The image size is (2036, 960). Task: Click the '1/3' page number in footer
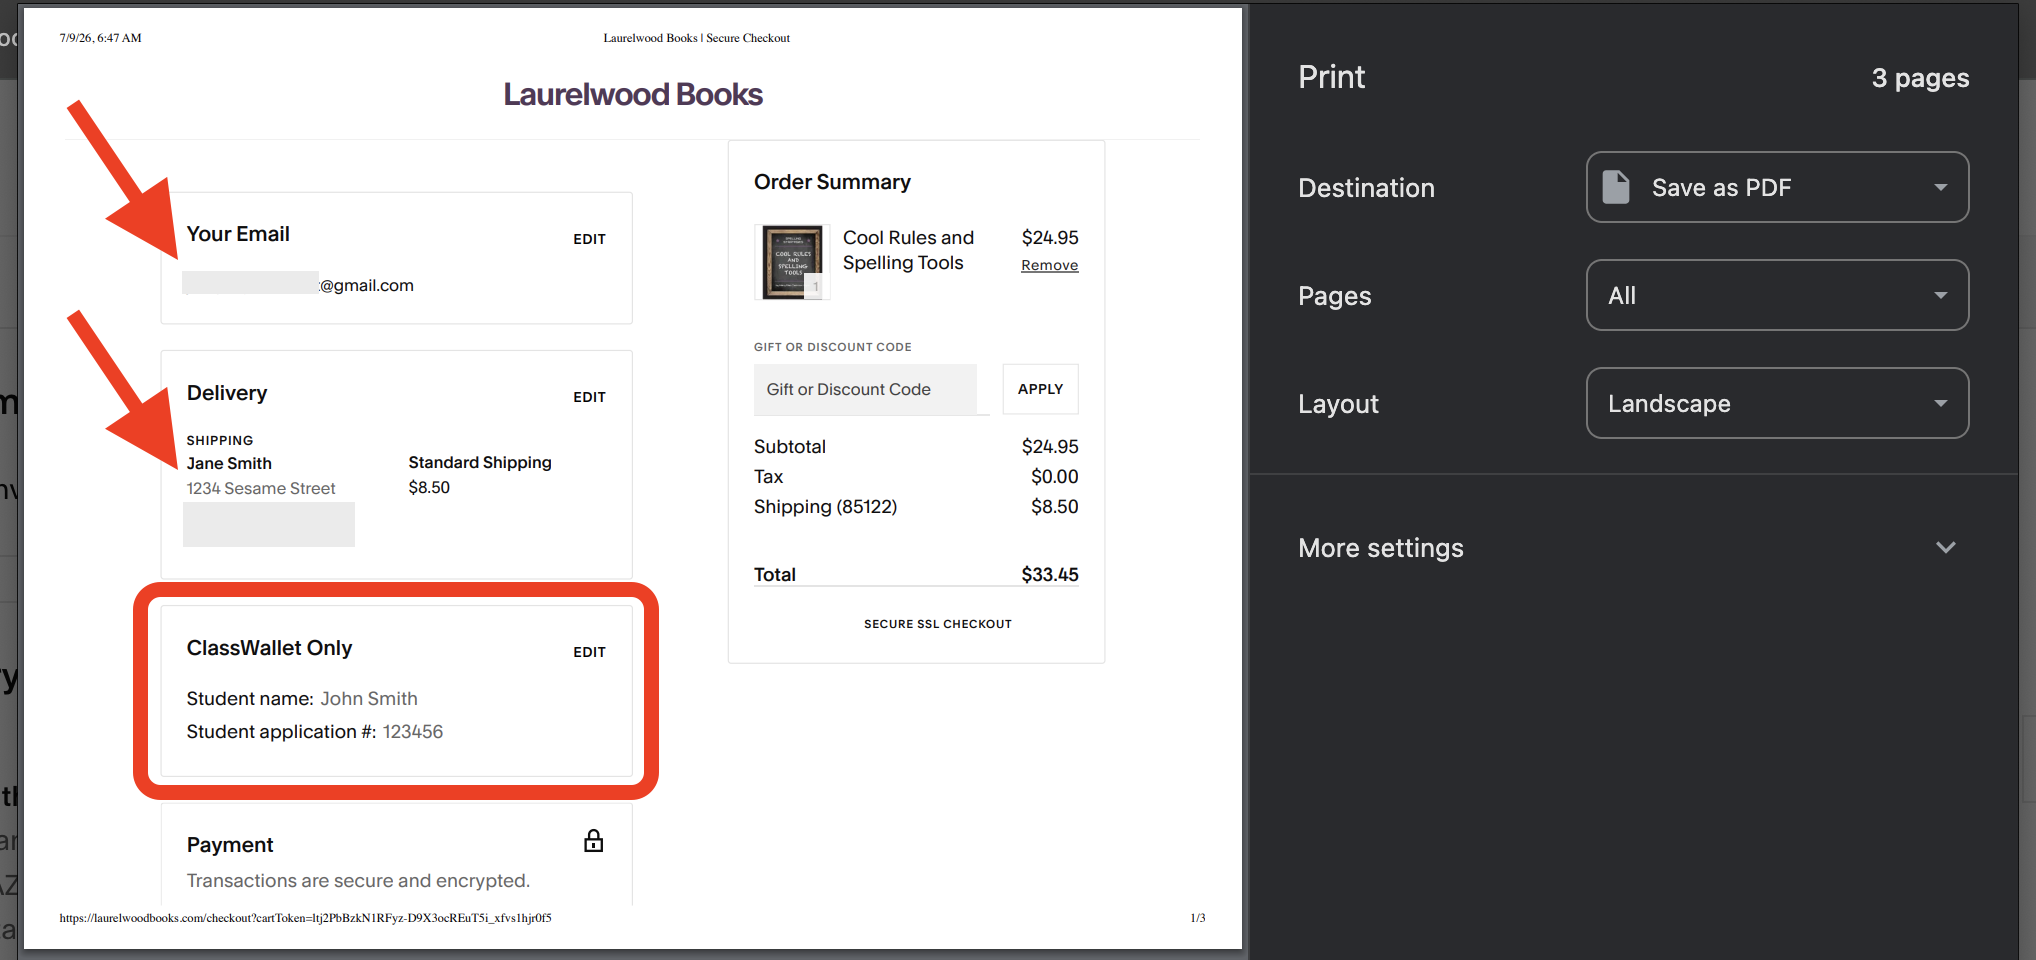1198,918
